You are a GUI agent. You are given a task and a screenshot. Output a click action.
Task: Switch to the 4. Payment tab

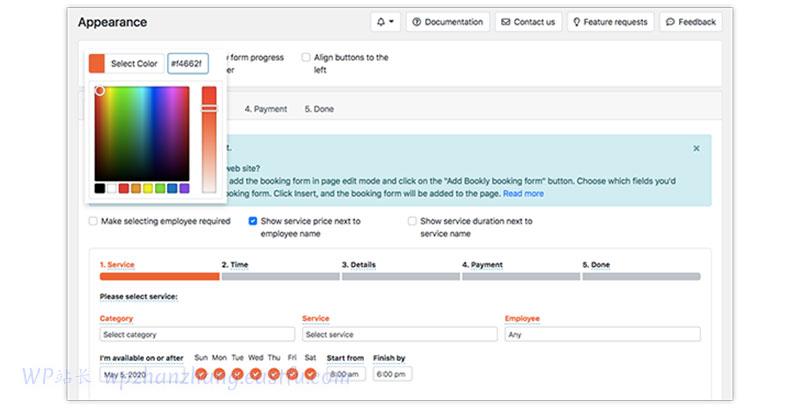(265, 109)
